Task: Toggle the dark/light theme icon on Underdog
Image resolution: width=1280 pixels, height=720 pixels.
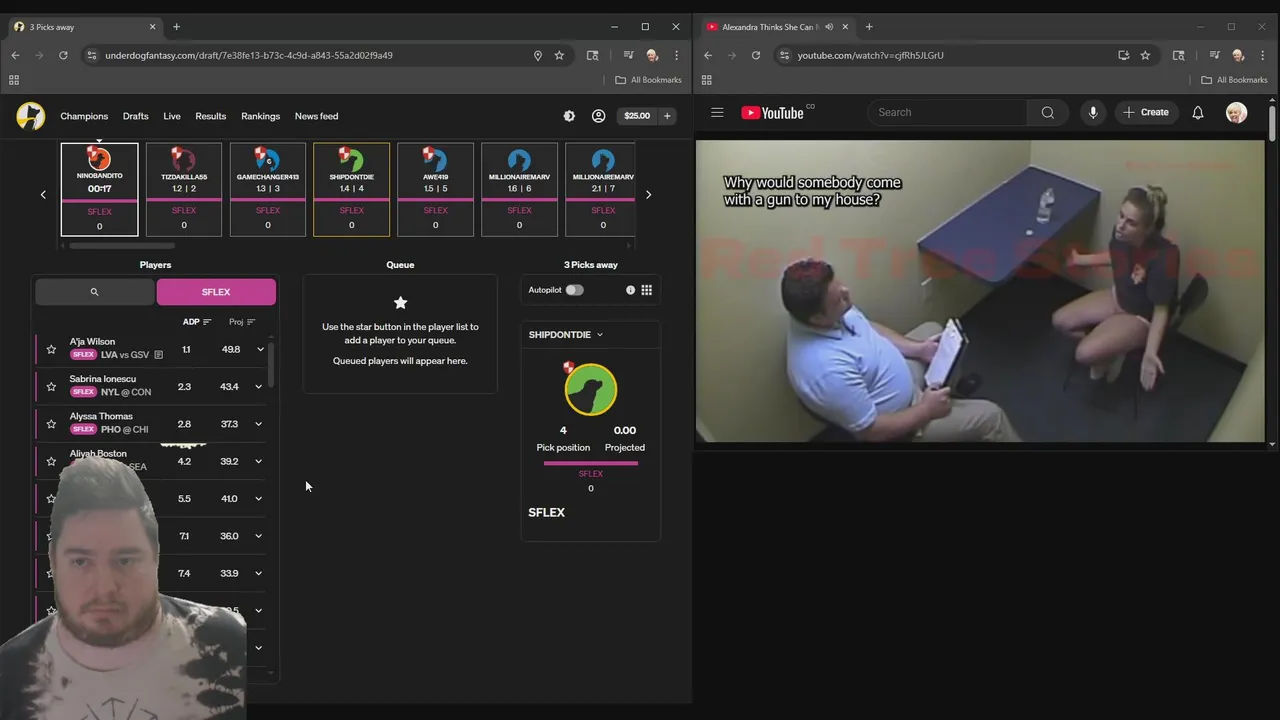Action: pyautogui.click(x=569, y=116)
